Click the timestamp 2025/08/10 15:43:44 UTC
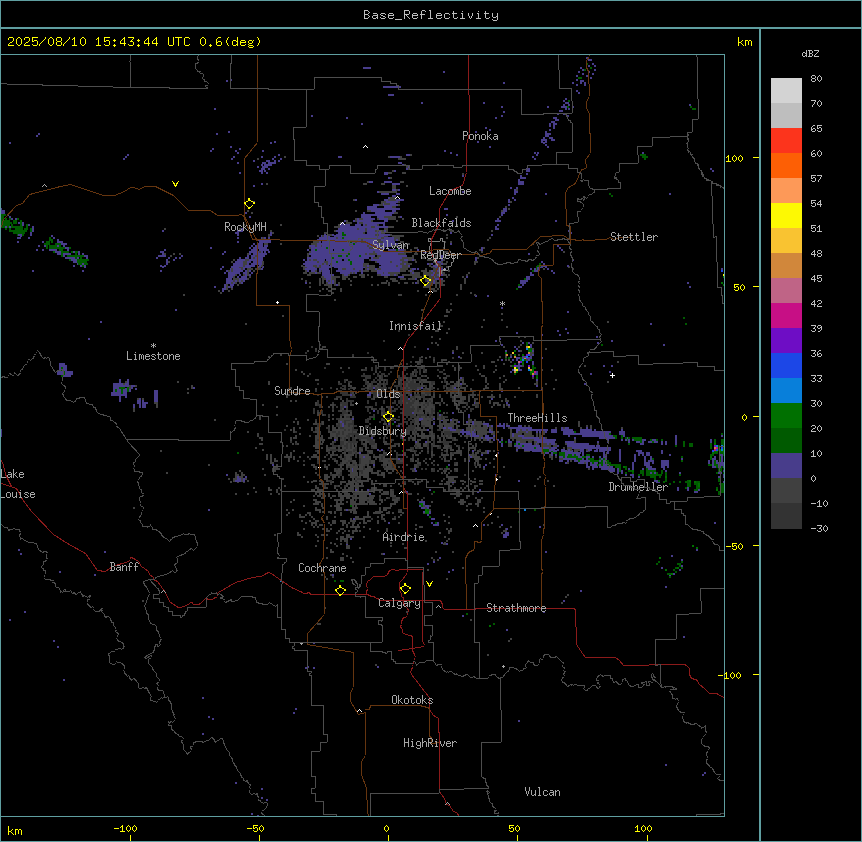862x842 pixels. tap(99, 42)
